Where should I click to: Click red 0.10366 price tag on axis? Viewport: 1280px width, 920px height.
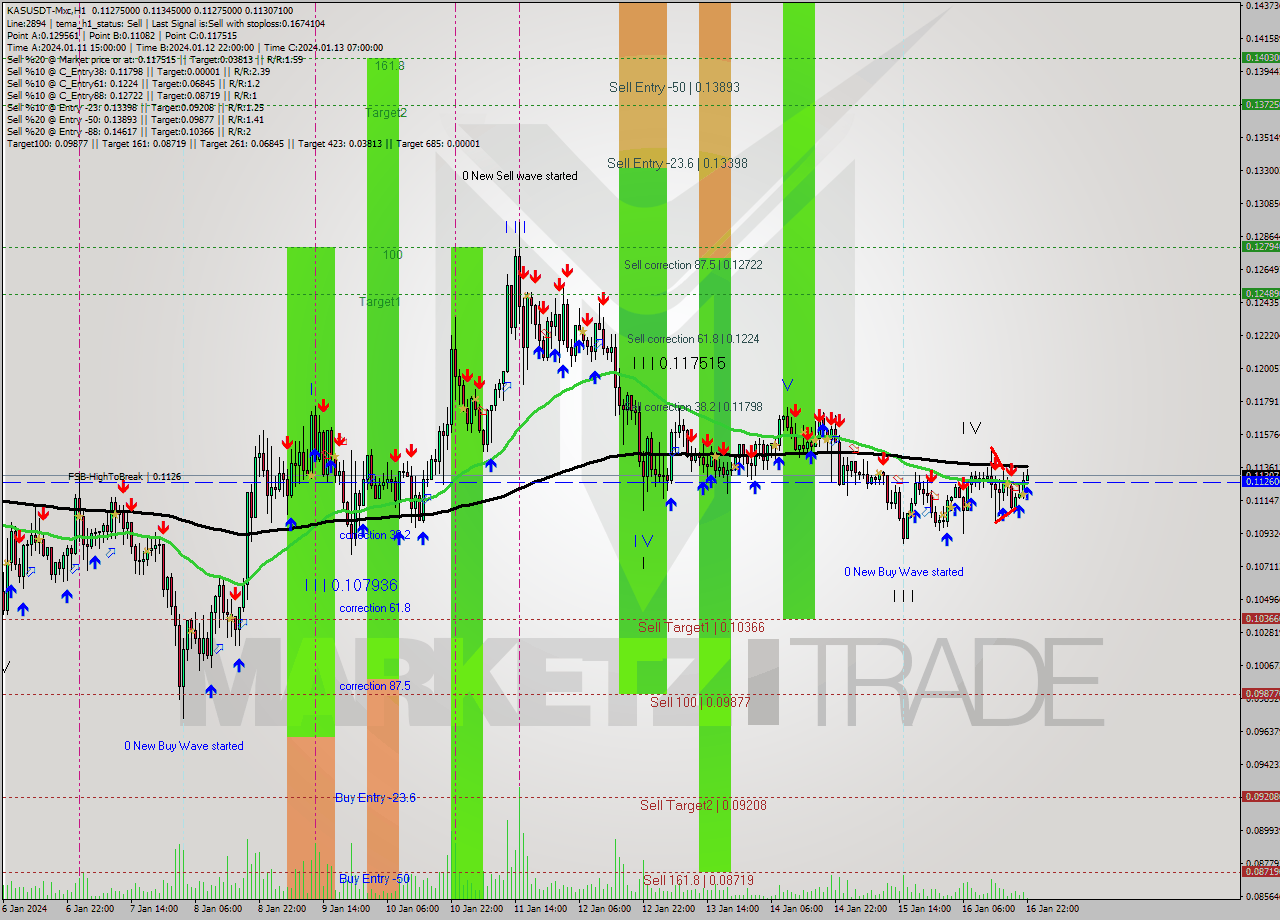point(1260,618)
